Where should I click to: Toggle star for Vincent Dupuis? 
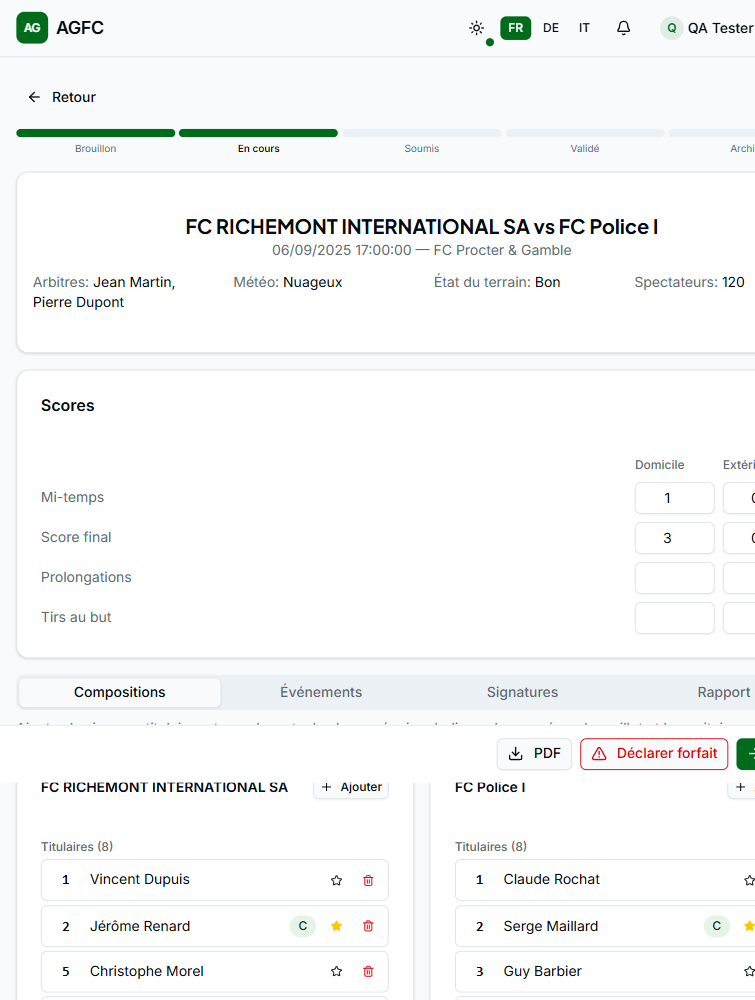pyautogui.click(x=337, y=880)
